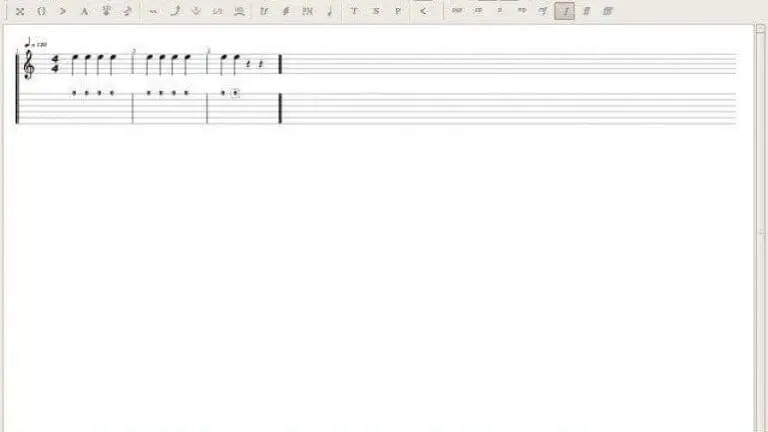Screen dimensions: 768x432
Task: Toggle the popping (P) effect
Action: [398, 11]
